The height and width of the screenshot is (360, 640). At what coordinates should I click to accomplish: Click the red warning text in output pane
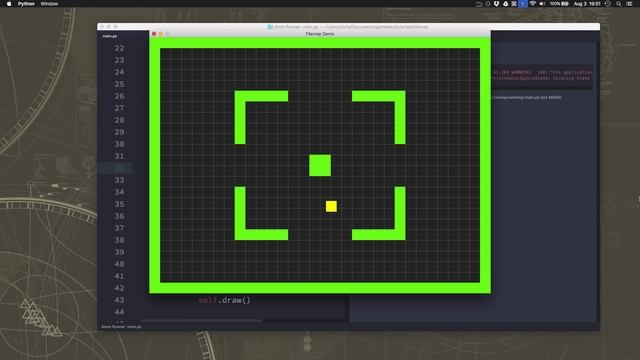[x=542, y=75]
